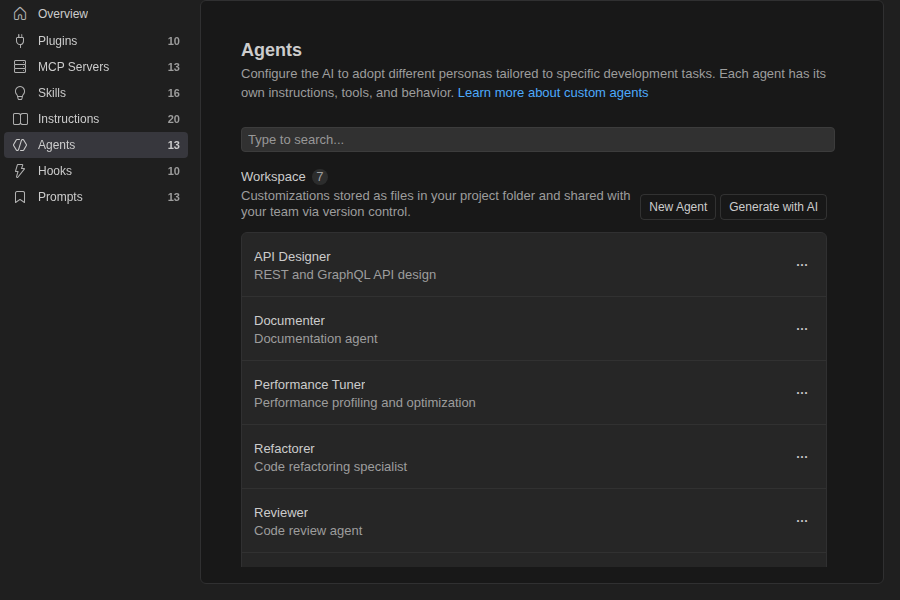900x600 pixels.
Task: Click the Workspace section heading
Action: point(273,177)
